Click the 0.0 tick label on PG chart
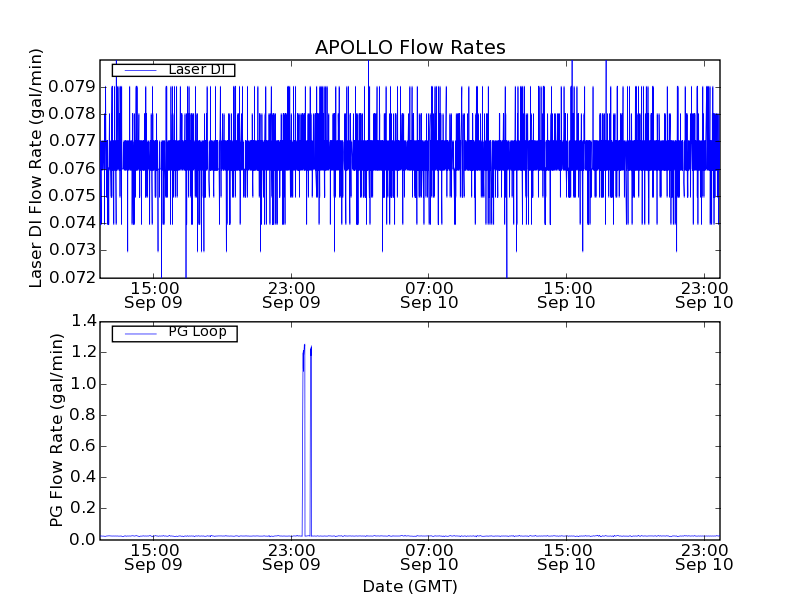800x600 pixels. [x=83, y=539]
